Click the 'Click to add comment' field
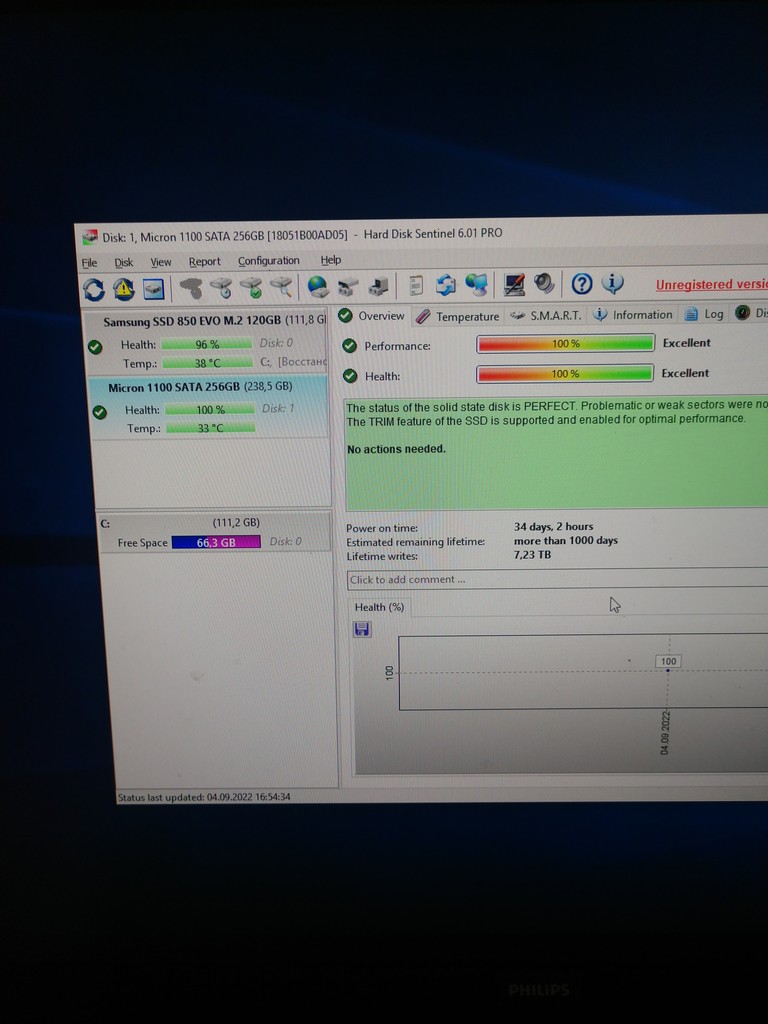Image resolution: width=768 pixels, height=1024 pixels. (x=557, y=579)
